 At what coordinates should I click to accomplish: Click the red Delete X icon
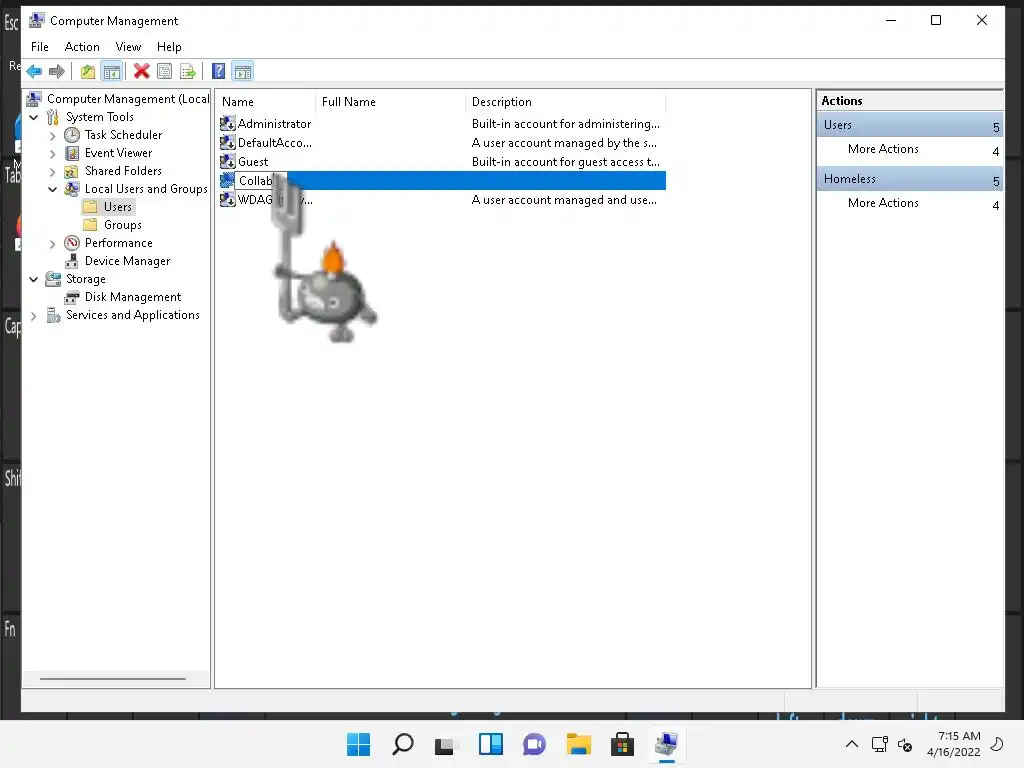[x=141, y=71]
